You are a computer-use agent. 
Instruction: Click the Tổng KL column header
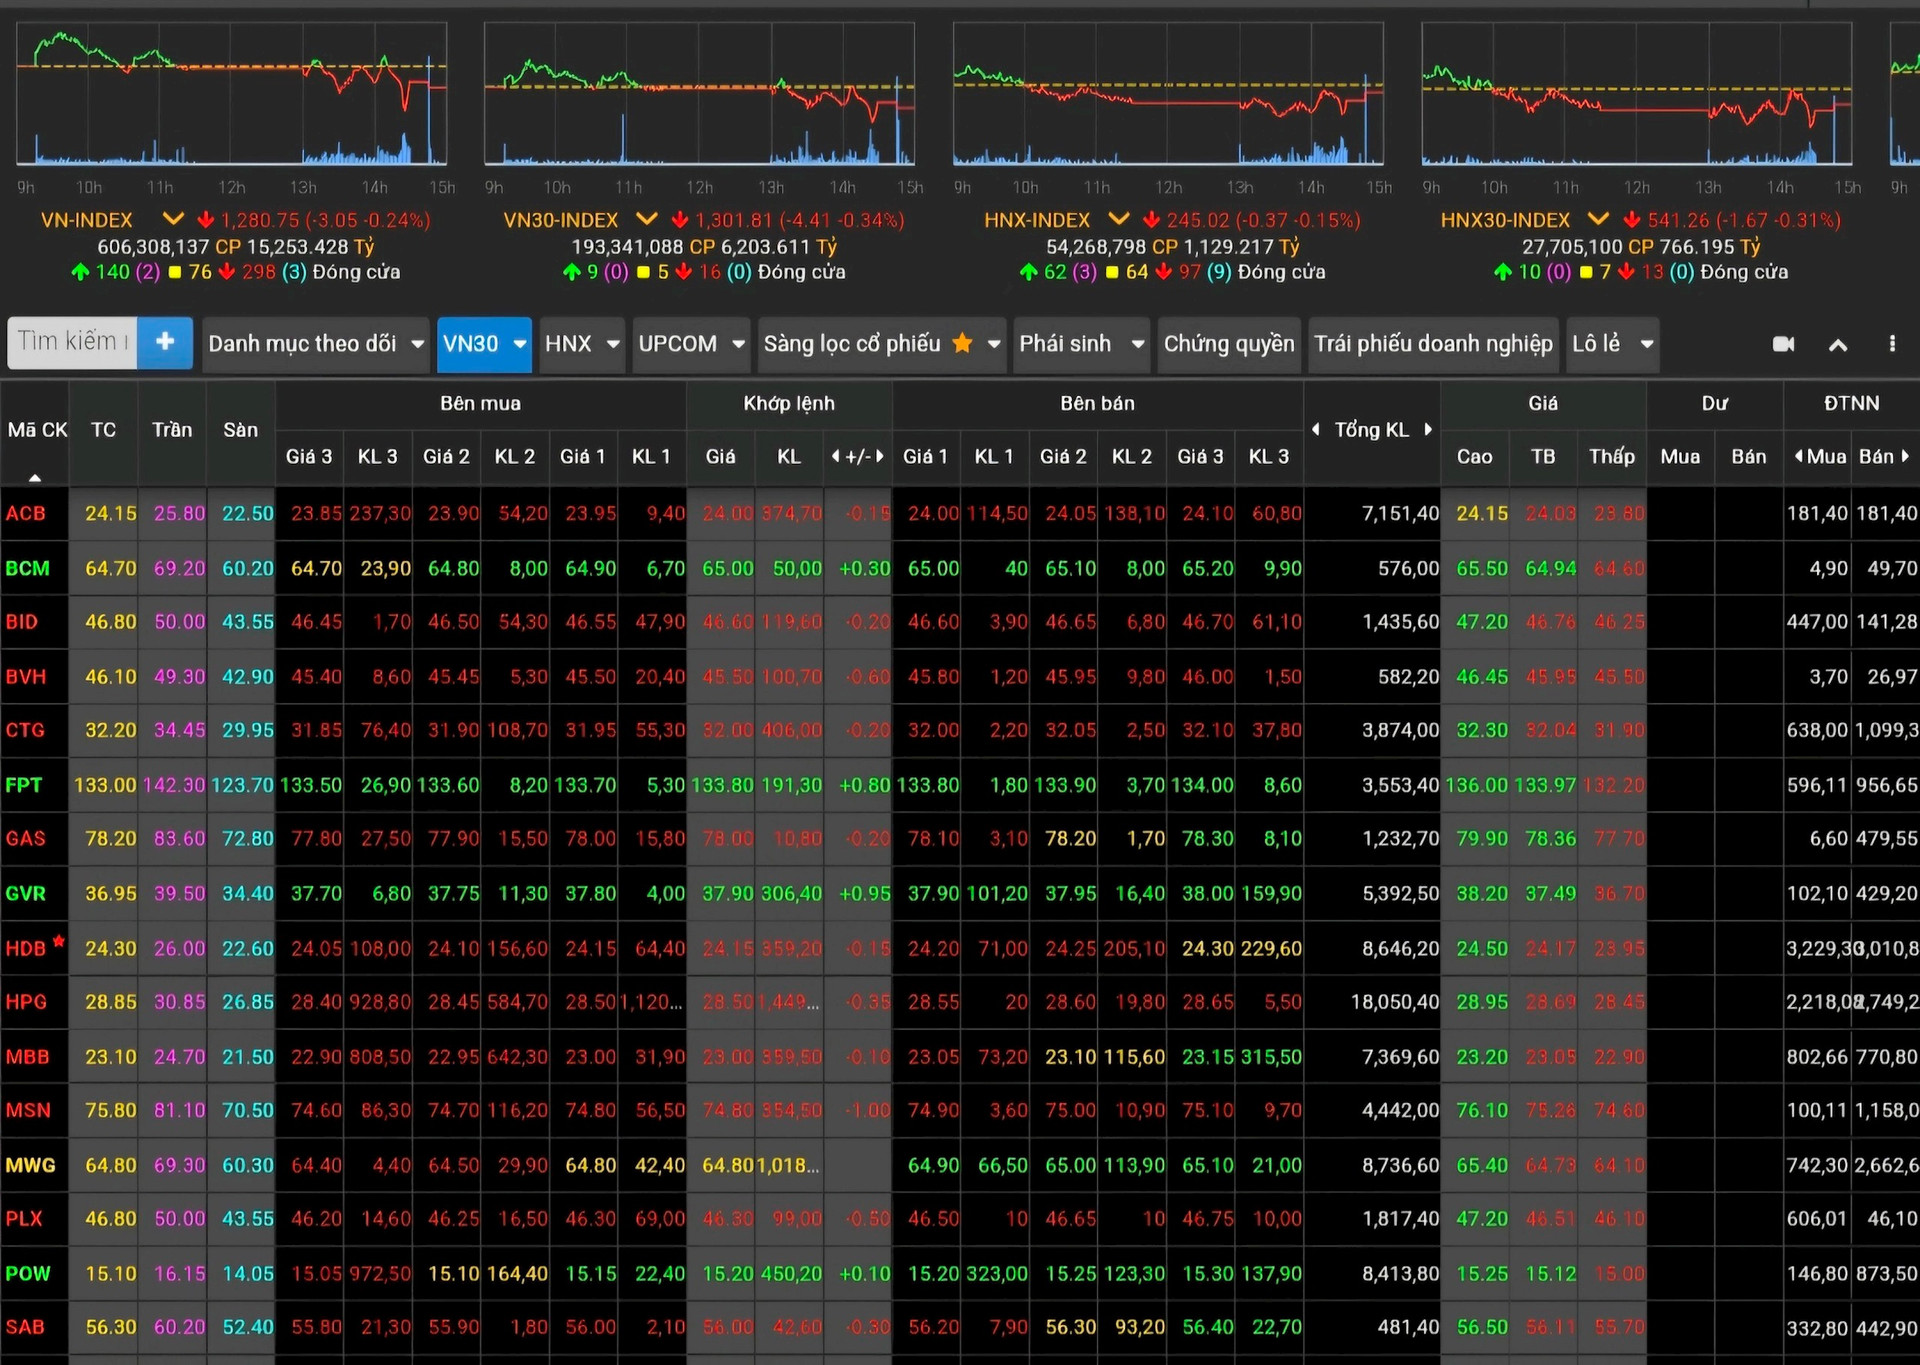click(1371, 430)
